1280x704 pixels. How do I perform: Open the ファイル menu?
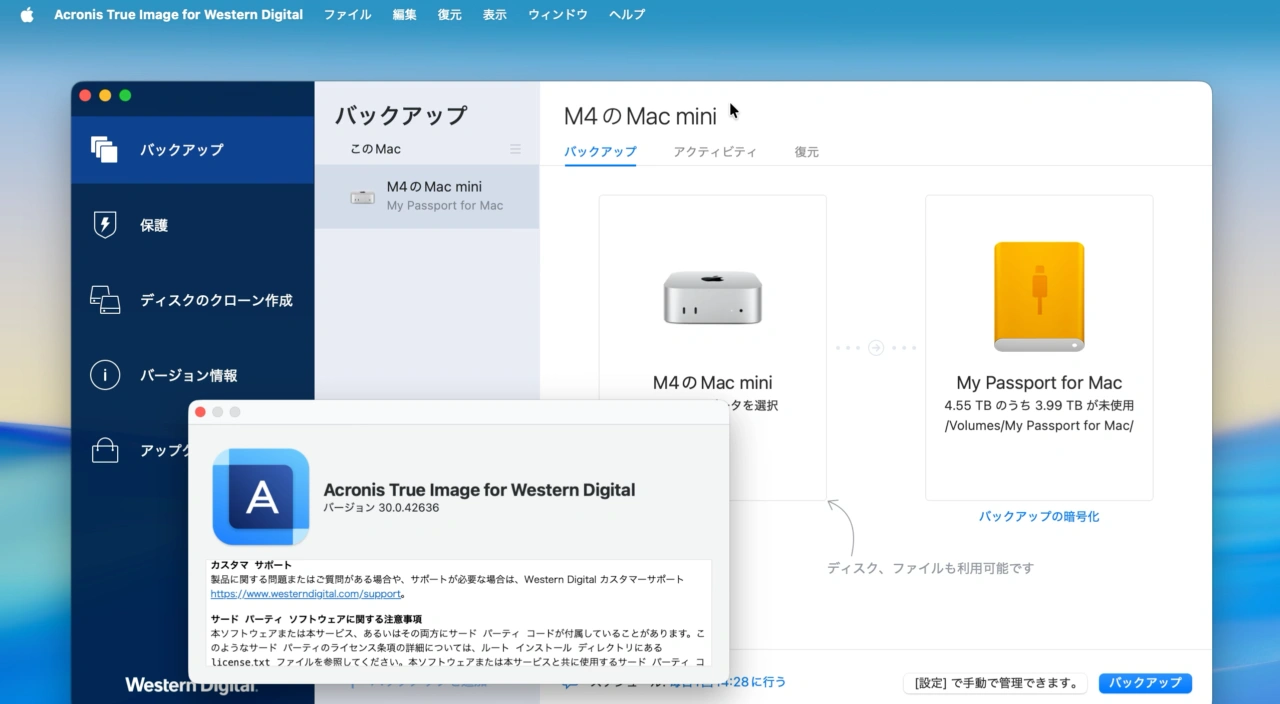(x=347, y=15)
